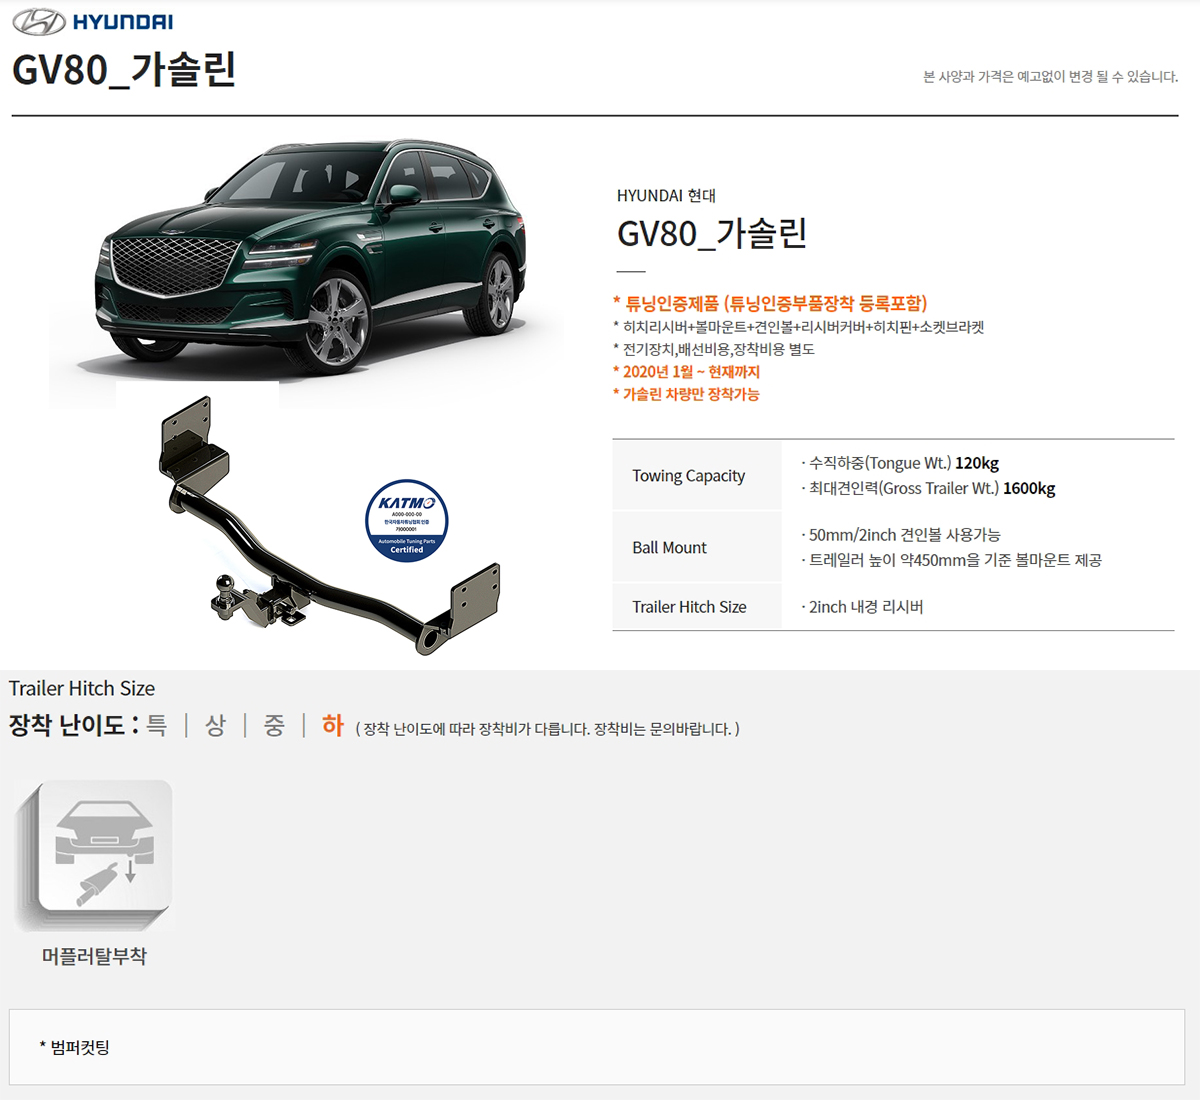Click the HYUNDAI 현대 brand label

pos(666,196)
